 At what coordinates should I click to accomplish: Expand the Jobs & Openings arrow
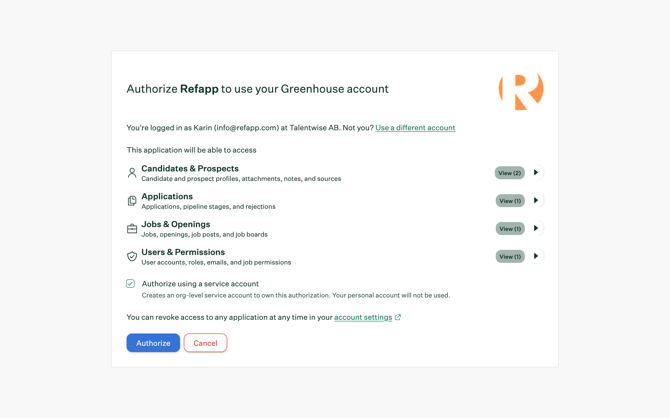click(536, 228)
